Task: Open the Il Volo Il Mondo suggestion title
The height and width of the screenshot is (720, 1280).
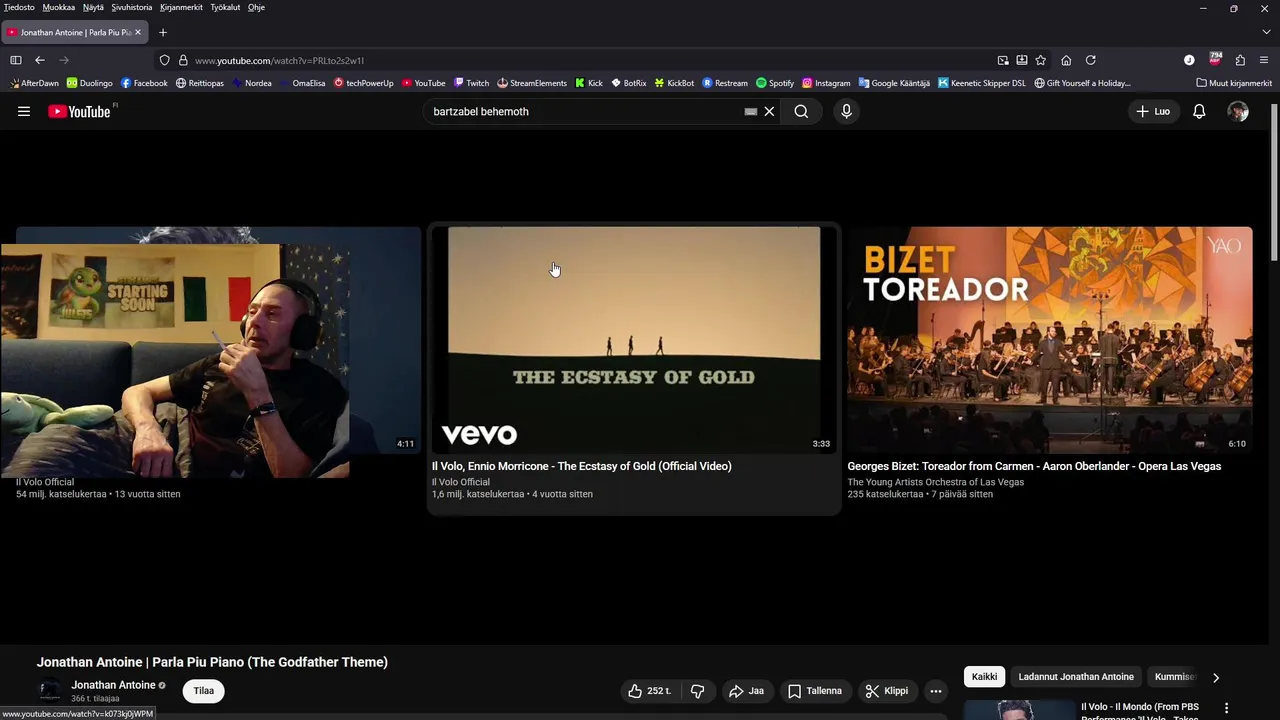Action: click(1140, 712)
